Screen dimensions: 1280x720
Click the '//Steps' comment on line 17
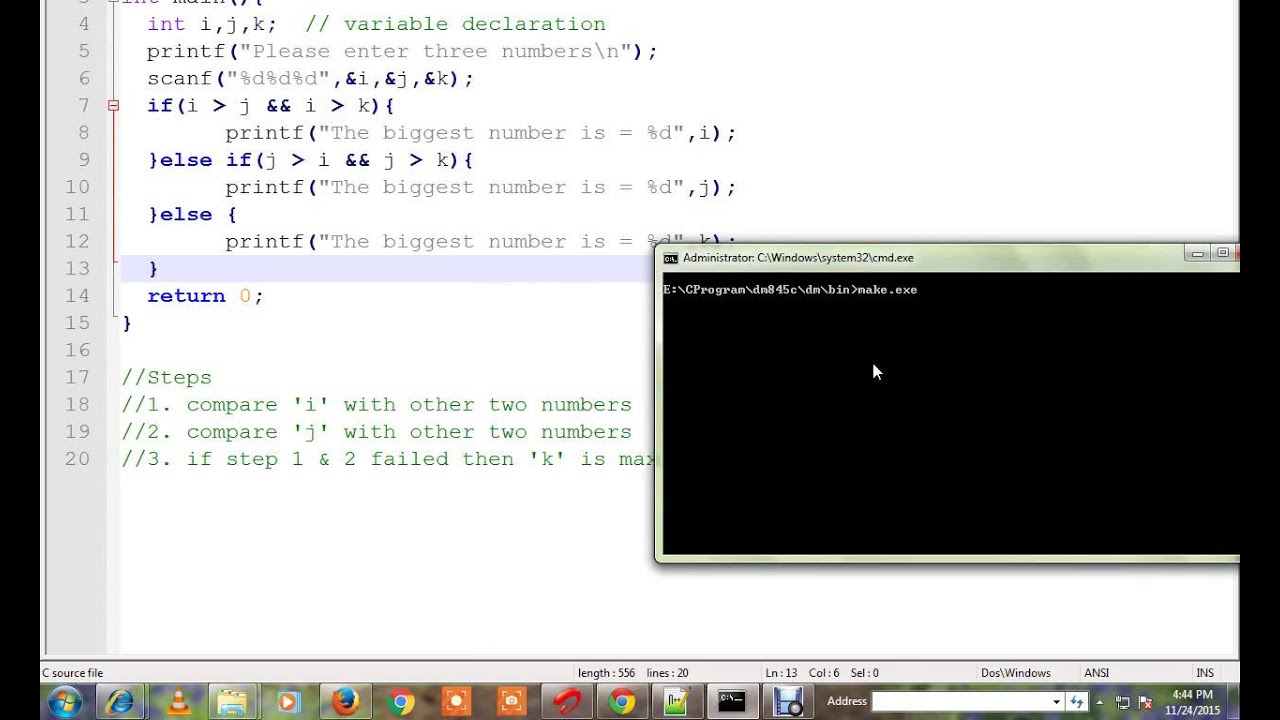[167, 378]
